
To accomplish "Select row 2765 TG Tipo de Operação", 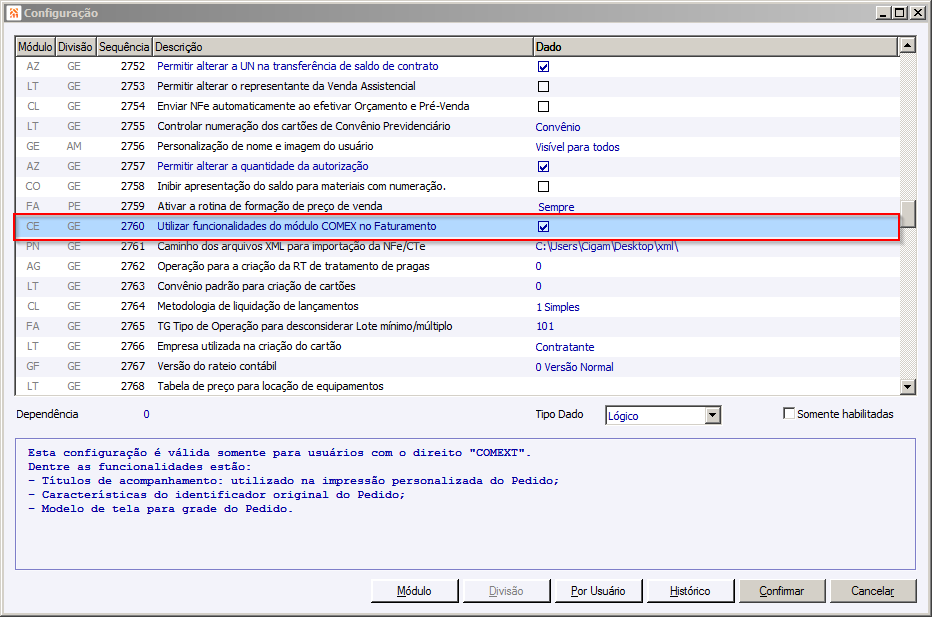I will [457, 326].
